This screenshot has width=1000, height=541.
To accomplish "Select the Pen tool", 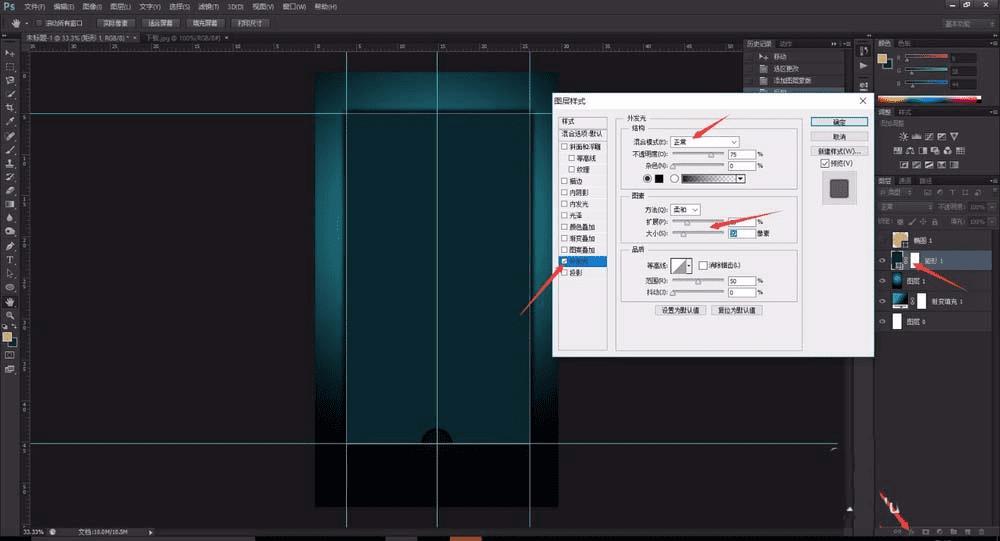I will (10, 245).
